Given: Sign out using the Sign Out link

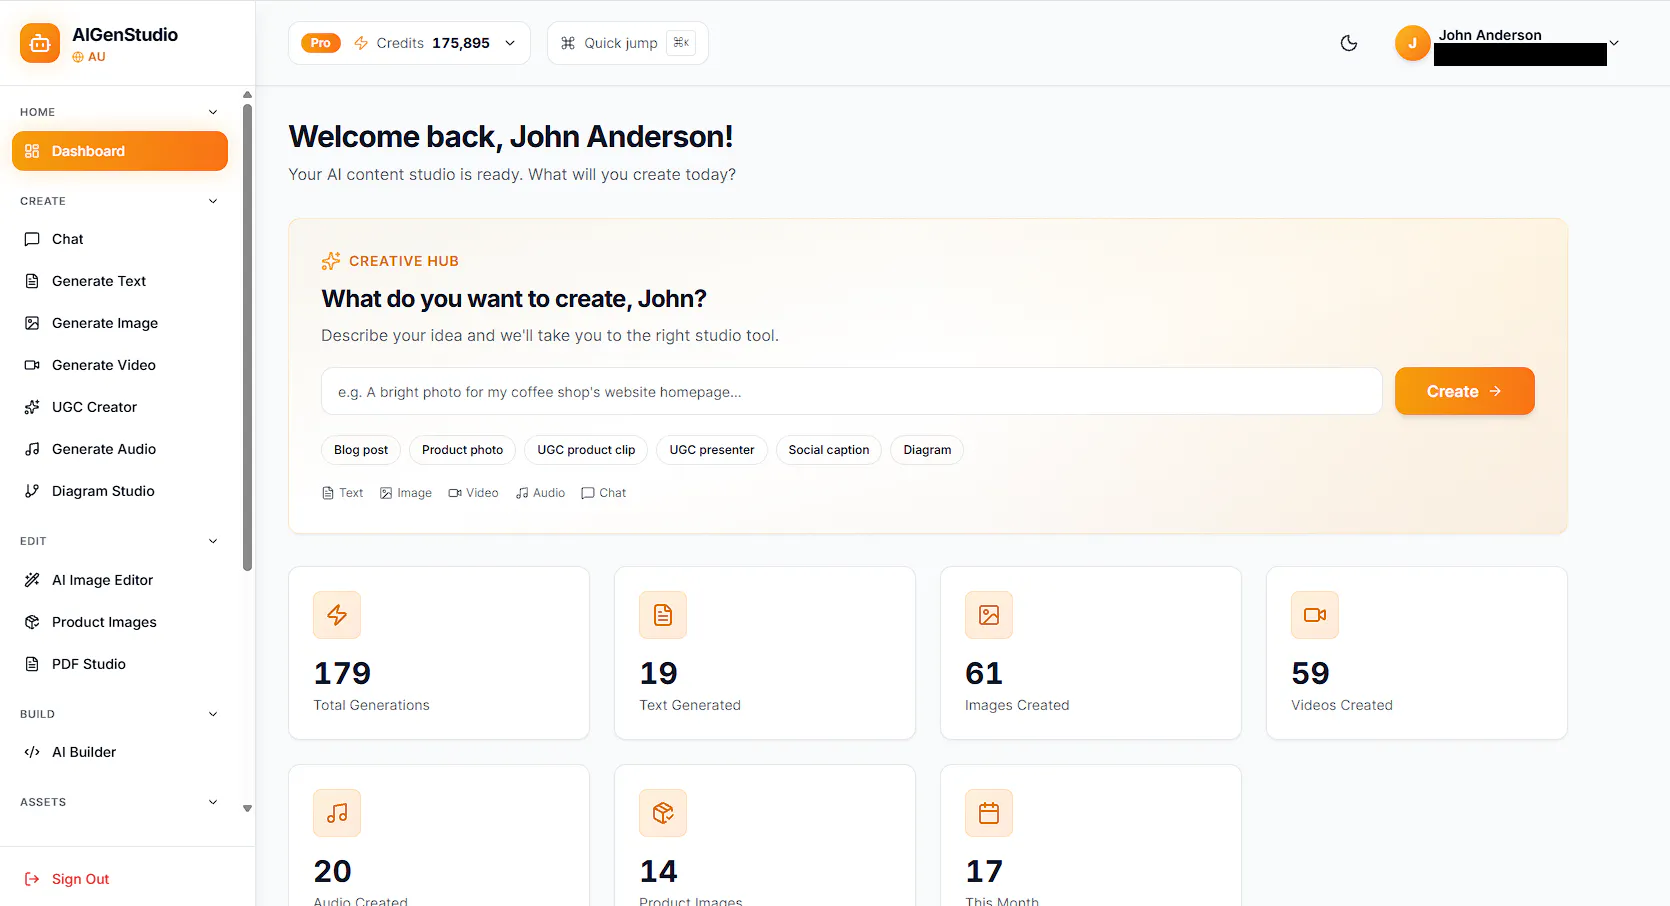Looking at the screenshot, I should (x=67, y=879).
